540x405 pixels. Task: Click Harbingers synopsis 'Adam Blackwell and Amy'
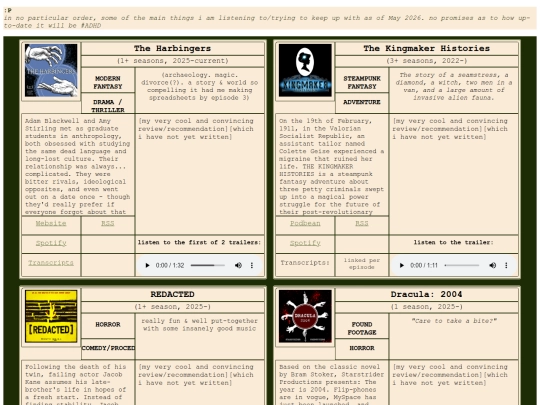(x=68, y=121)
